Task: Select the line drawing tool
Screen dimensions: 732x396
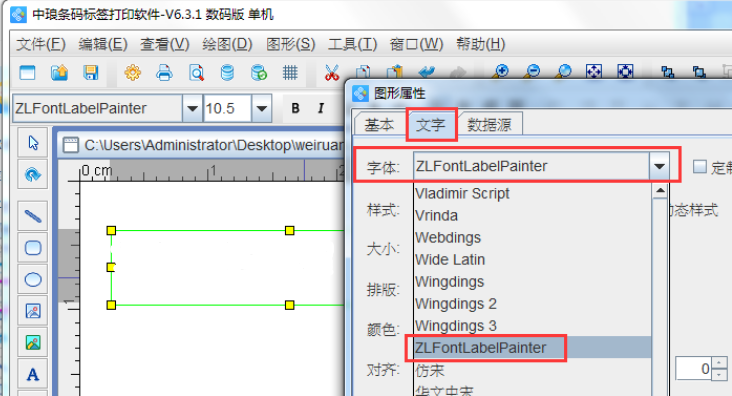Action: point(33,216)
